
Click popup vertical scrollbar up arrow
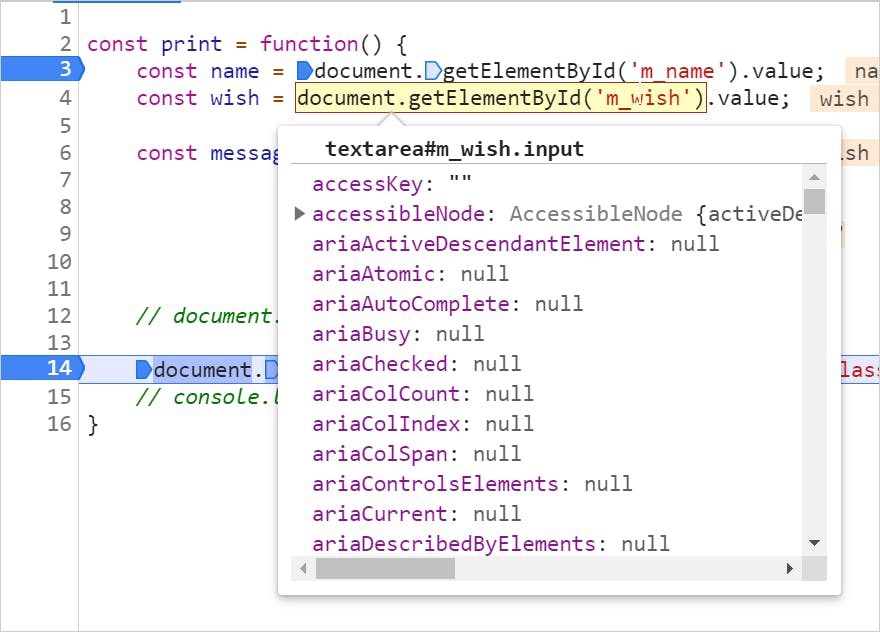pos(814,177)
